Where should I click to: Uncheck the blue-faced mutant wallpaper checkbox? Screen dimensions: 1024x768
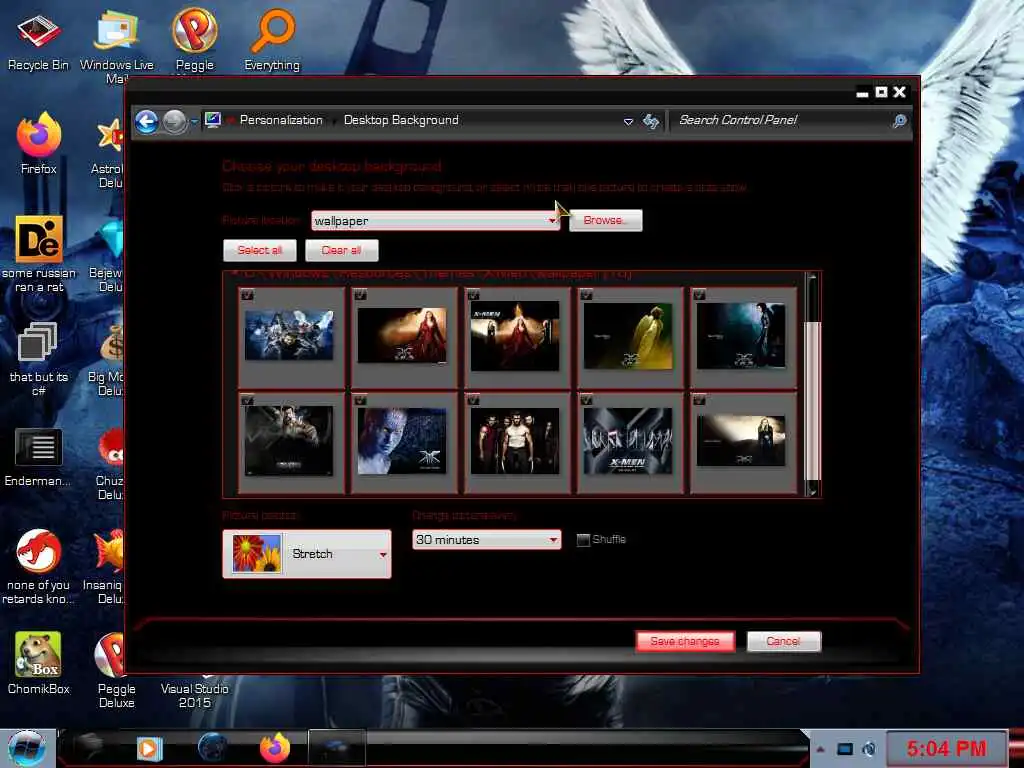click(x=360, y=400)
